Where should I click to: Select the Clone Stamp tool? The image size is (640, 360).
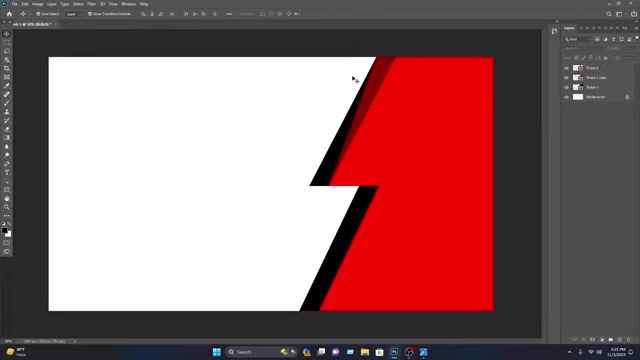7,111
